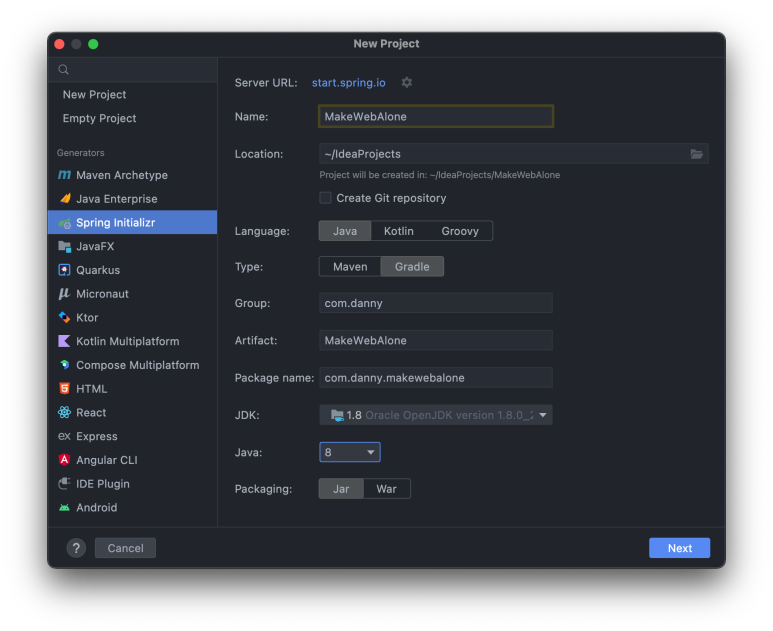The width and height of the screenshot is (773, 631).
Task: Click the Name input field
Action: pyautogui.click(x=436, y=116)
